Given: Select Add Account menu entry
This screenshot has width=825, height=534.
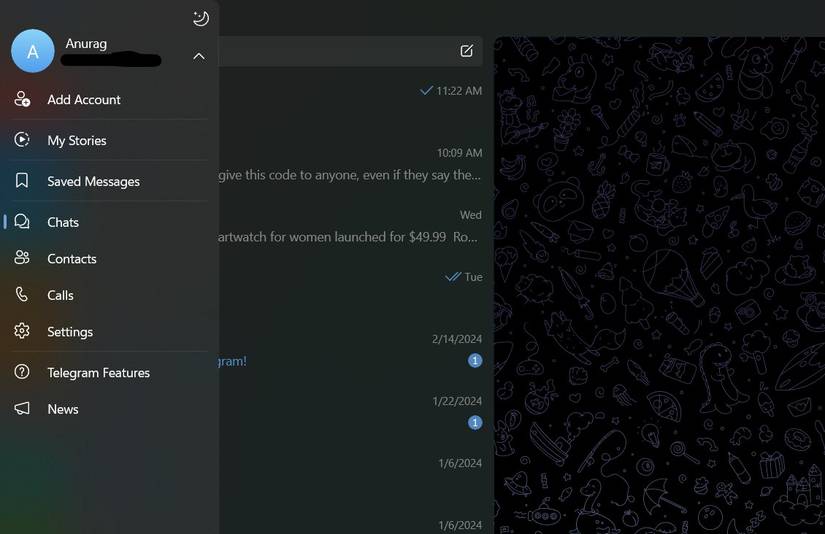Looking at the screenshot, I should pos(109,99).
